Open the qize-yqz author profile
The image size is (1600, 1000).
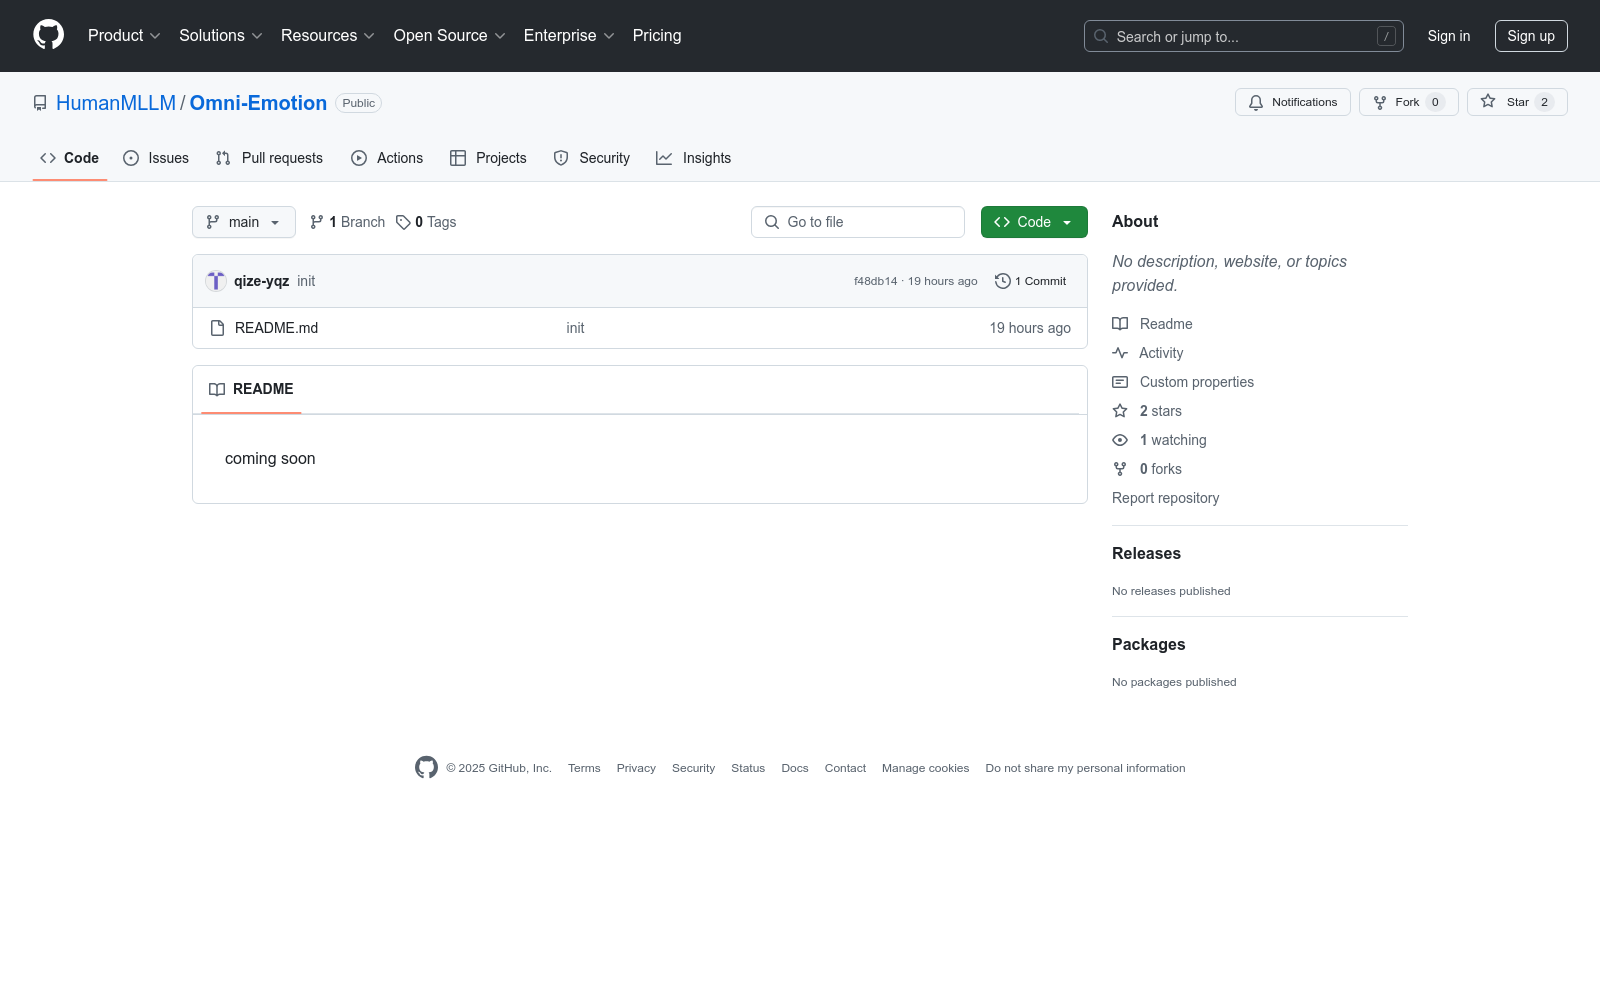pyautogui.click(x=262, y=281)
